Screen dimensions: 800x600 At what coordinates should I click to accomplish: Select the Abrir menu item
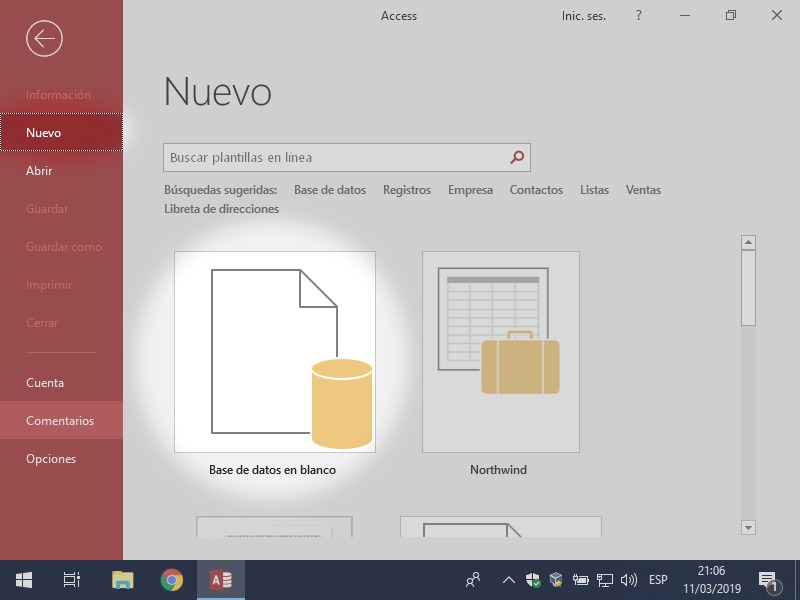[x=39, y=171]
